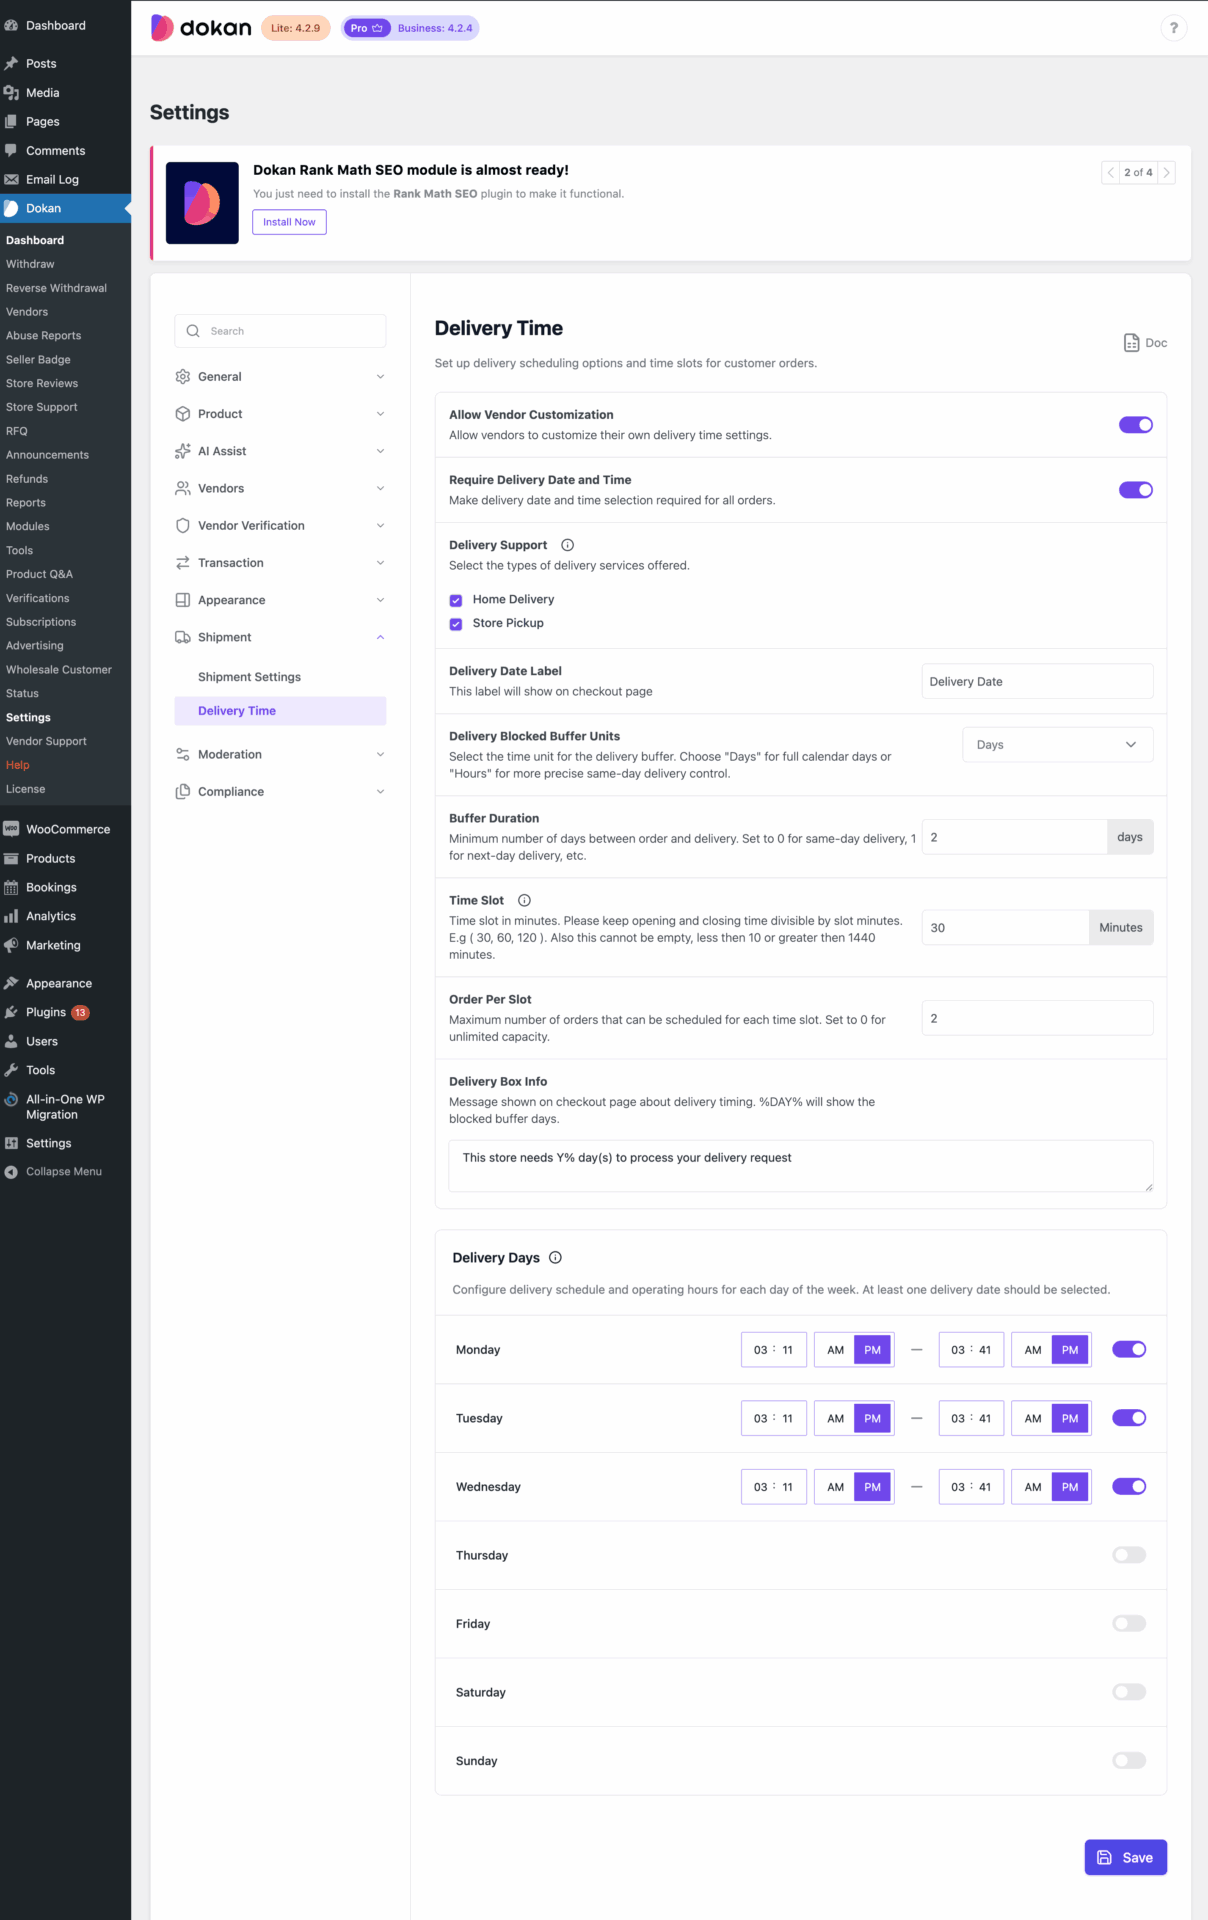
Task: Enable Thursday delivery toggle
Action: click(1129, 1555)
